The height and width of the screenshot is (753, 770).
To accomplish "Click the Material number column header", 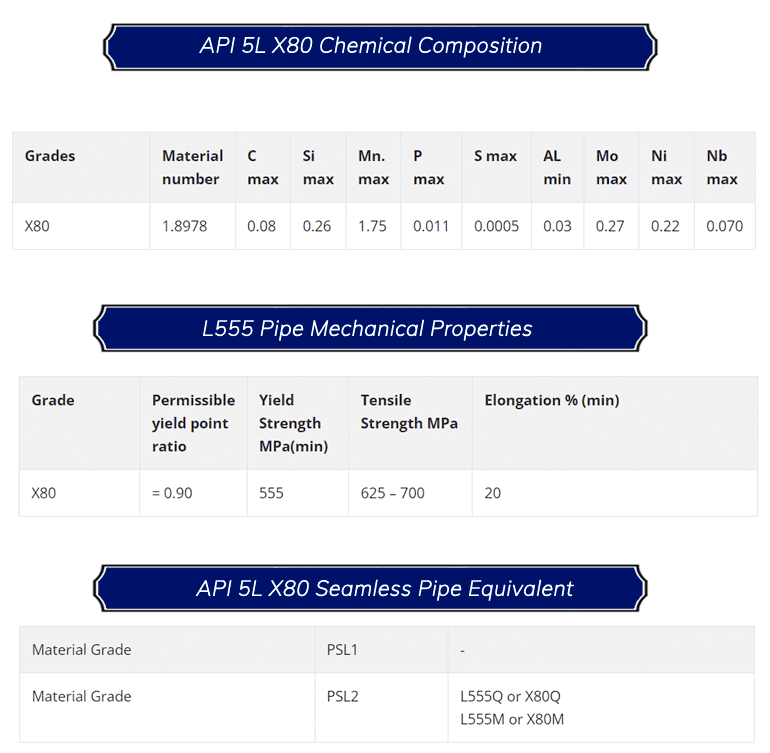I will click(x=192, y=167).
